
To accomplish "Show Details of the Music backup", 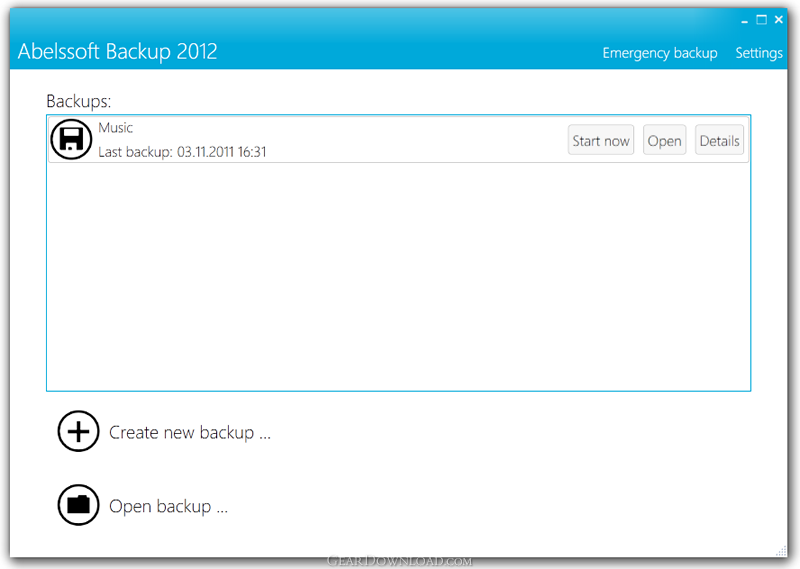I will pos(719,141).
